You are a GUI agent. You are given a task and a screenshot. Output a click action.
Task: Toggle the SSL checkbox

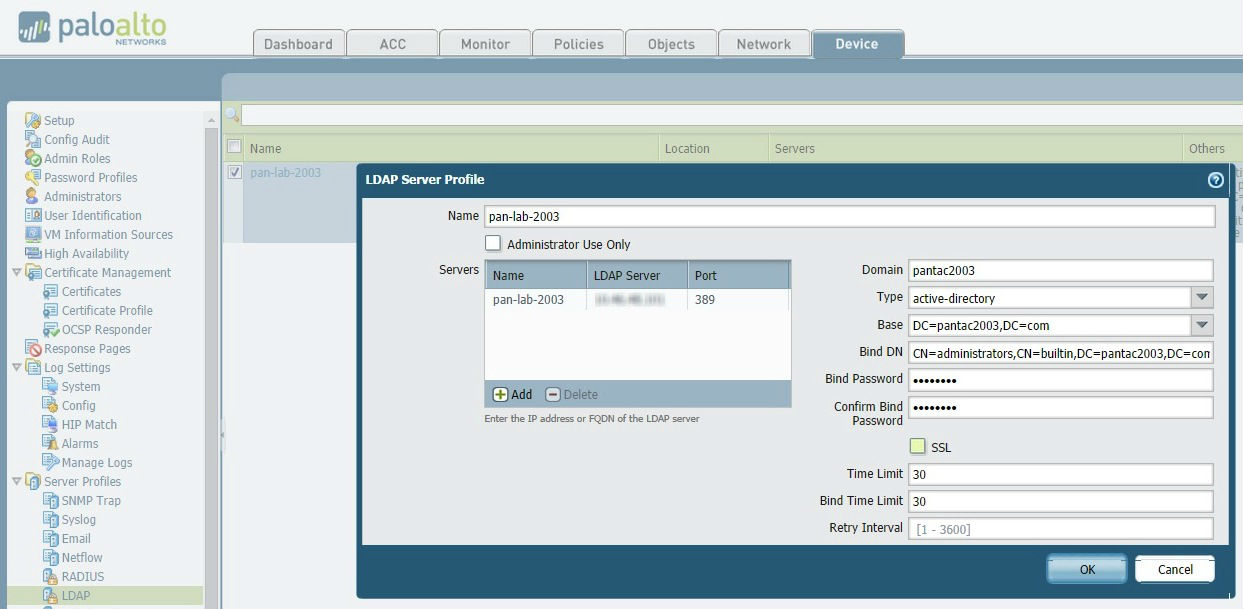[917, 447]
